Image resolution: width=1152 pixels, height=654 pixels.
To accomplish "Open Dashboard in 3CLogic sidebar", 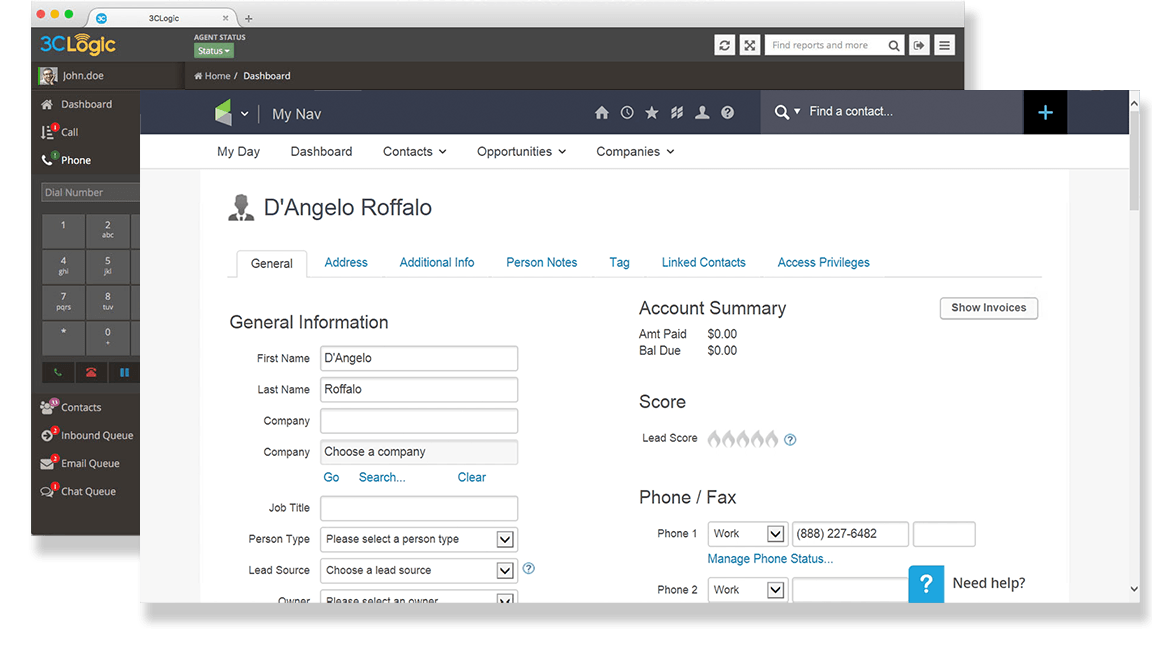I will coord(85,104).
